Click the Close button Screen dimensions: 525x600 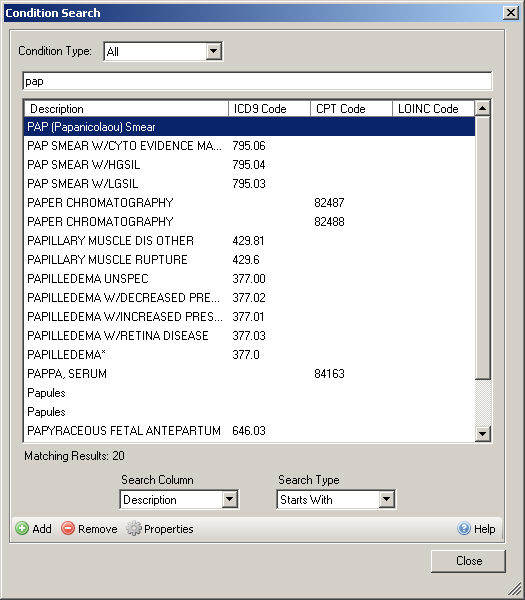tap(468, 561)
